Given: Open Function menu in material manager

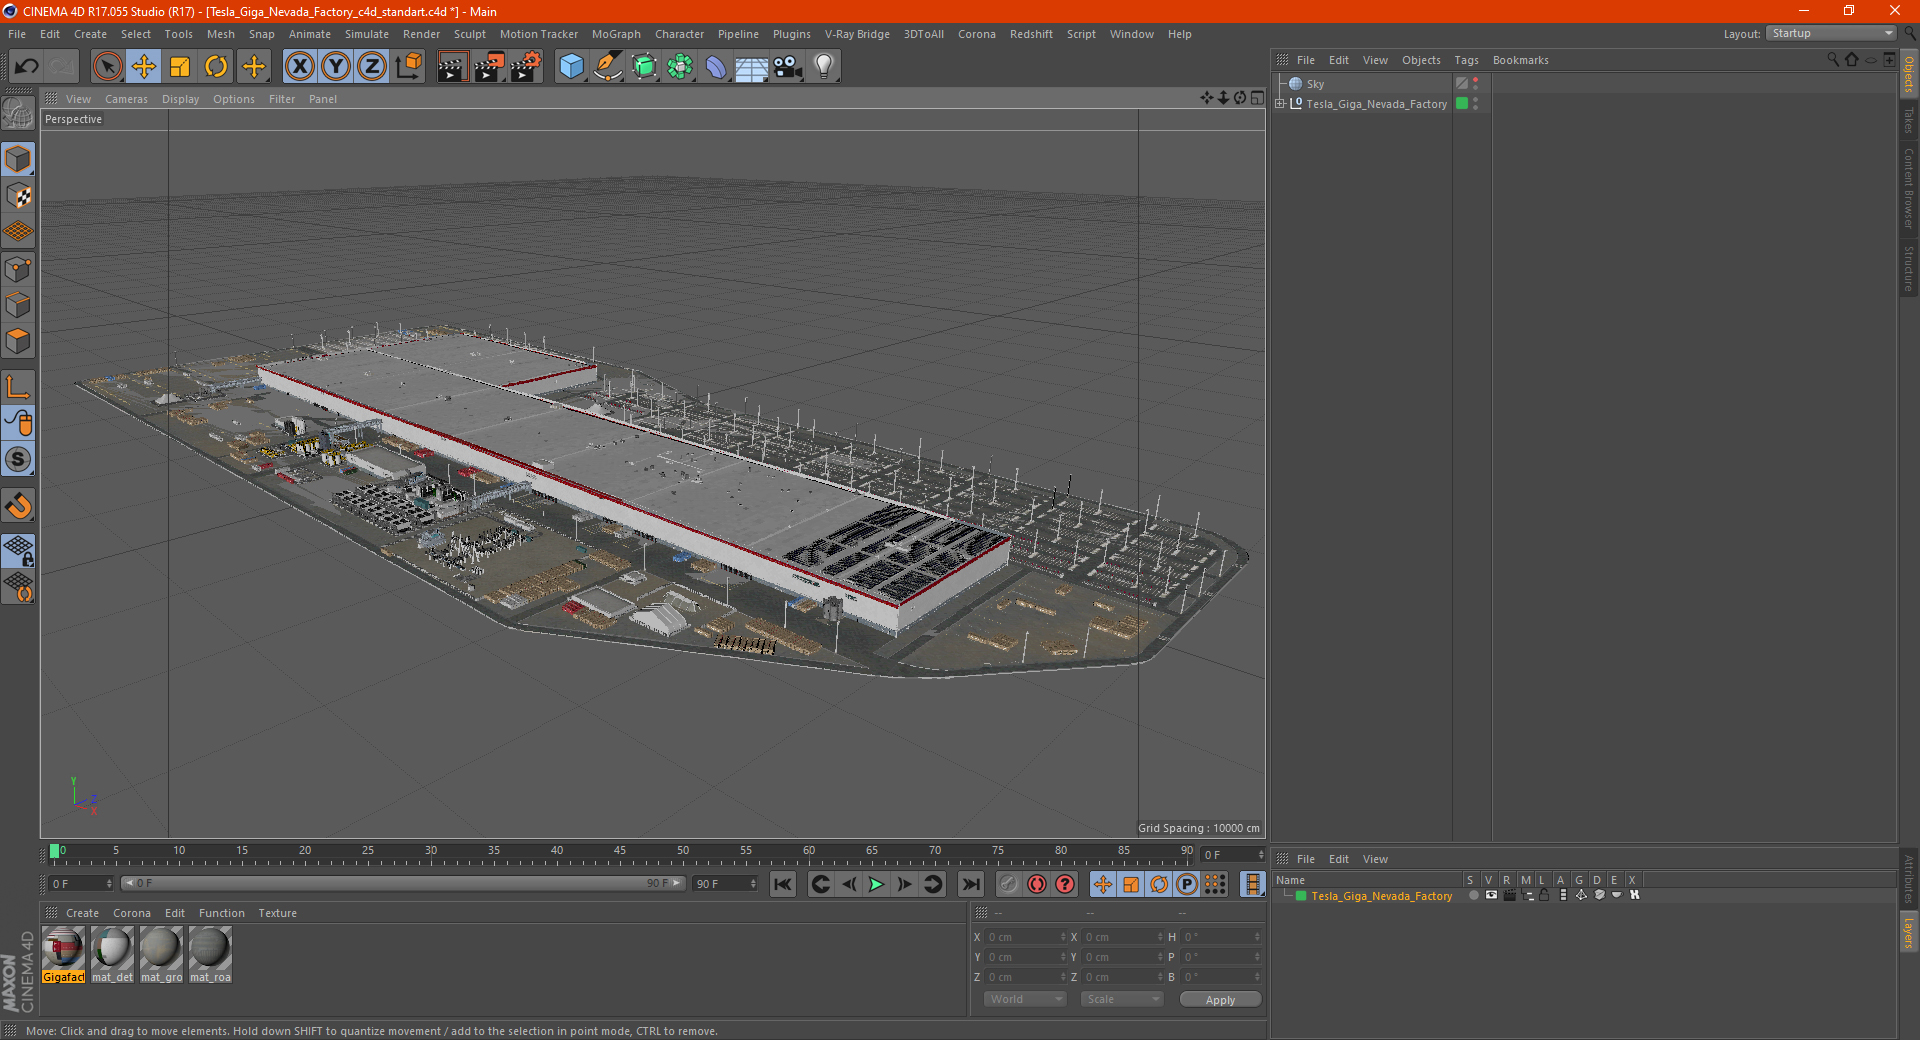Looking at the screenshot, I should (x=221, y=913).
